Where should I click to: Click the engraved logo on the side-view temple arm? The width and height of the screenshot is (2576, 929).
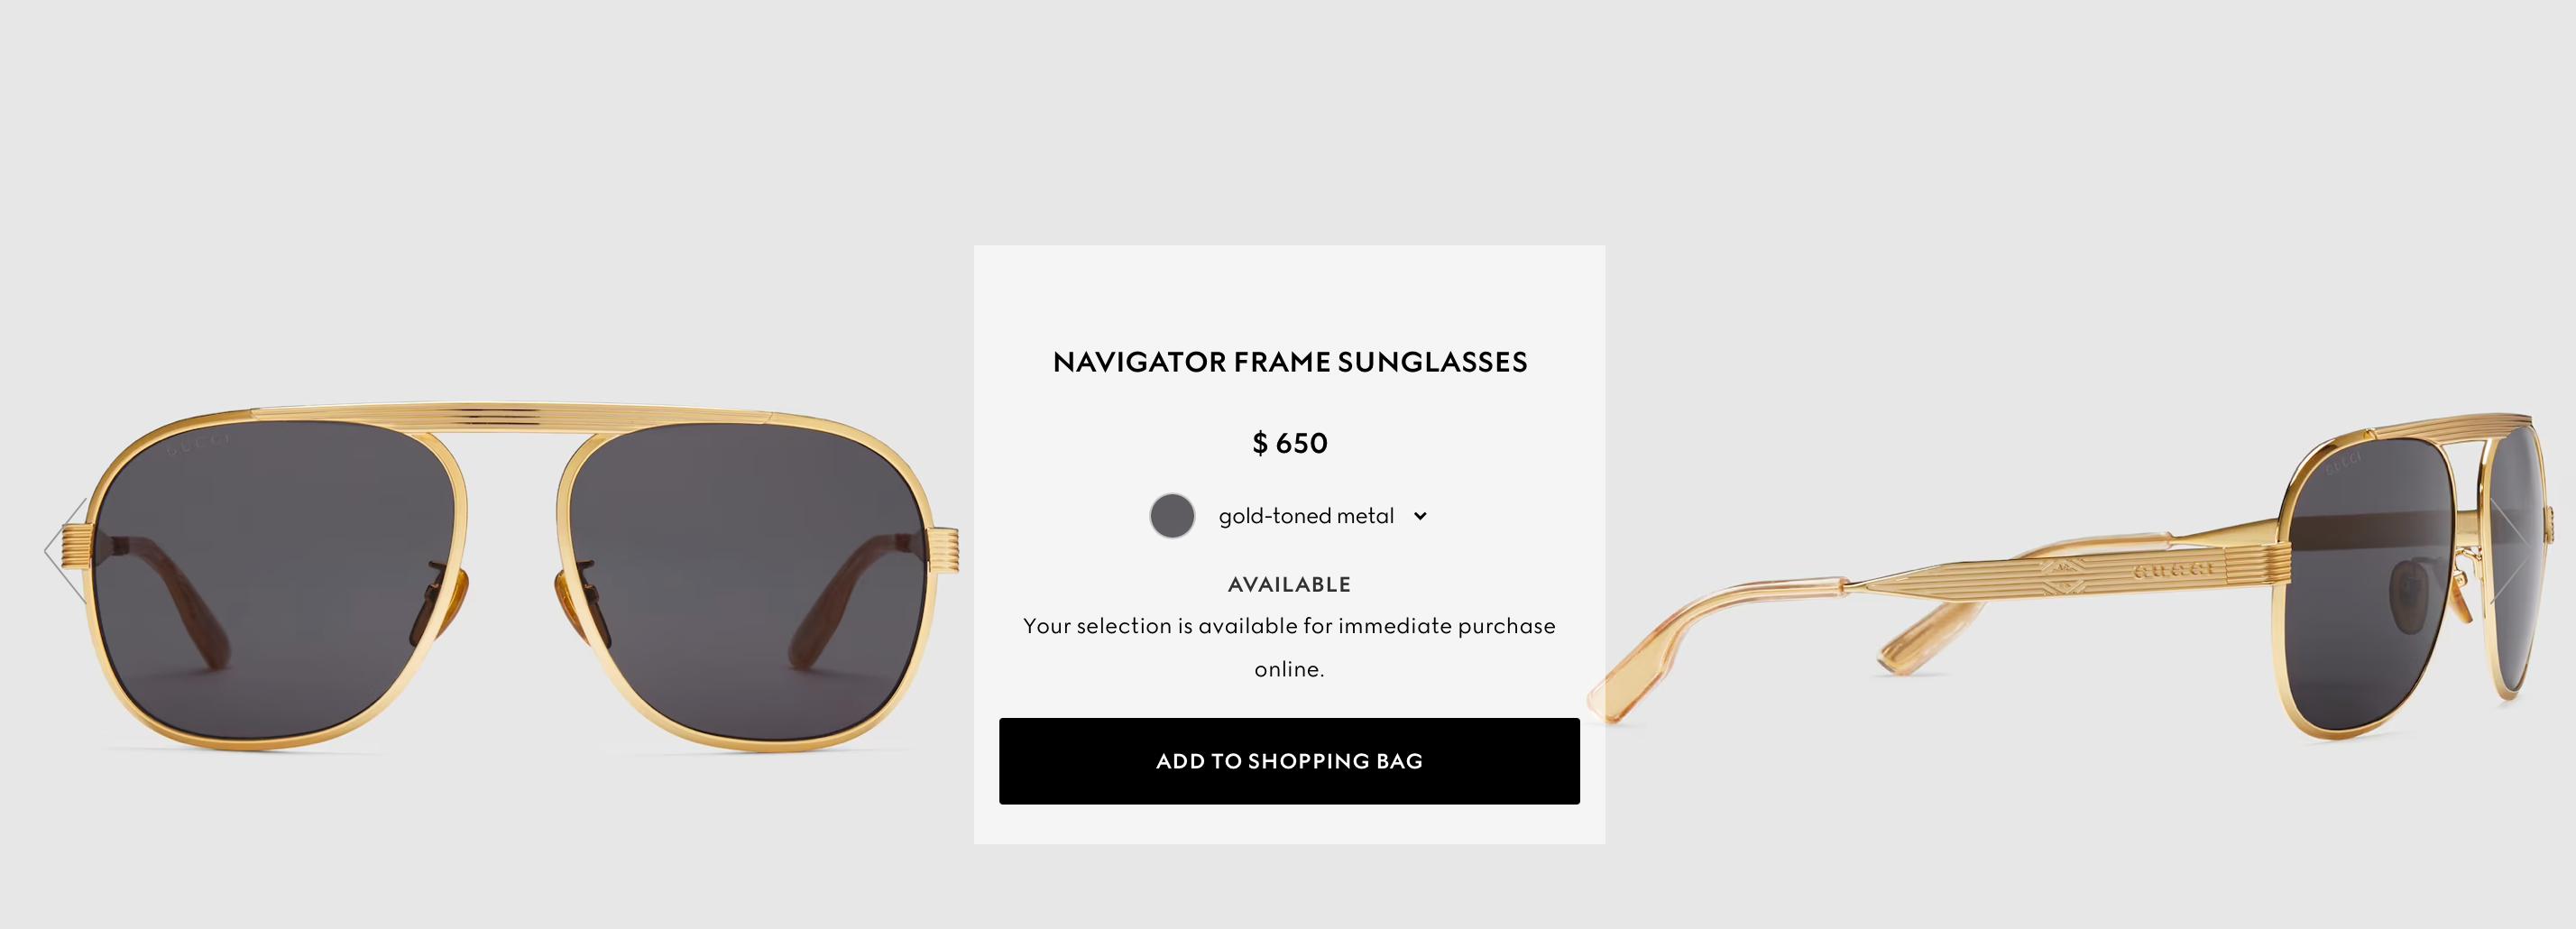(2172, 571)
